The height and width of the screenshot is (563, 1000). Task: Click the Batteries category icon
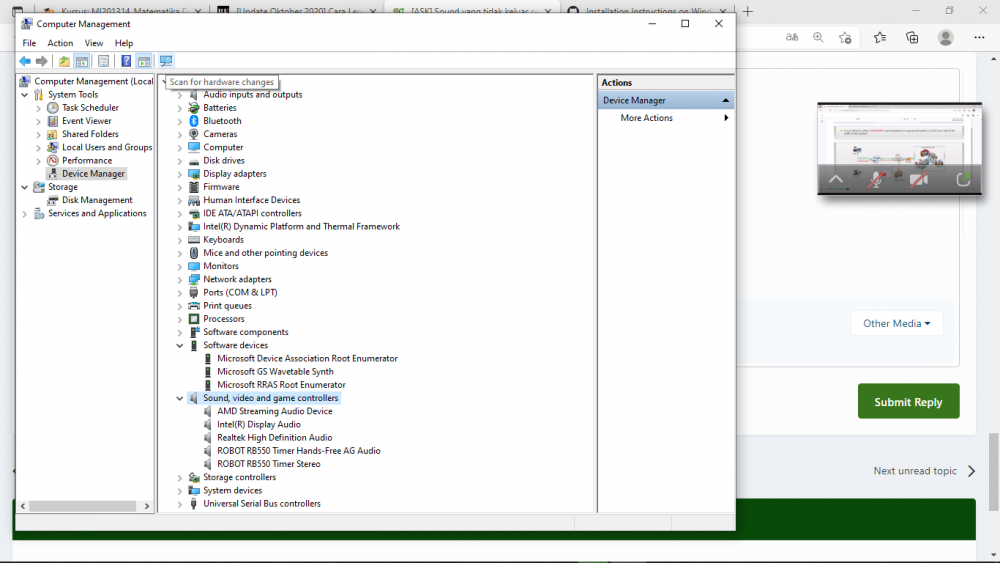[x=194, y=108]
